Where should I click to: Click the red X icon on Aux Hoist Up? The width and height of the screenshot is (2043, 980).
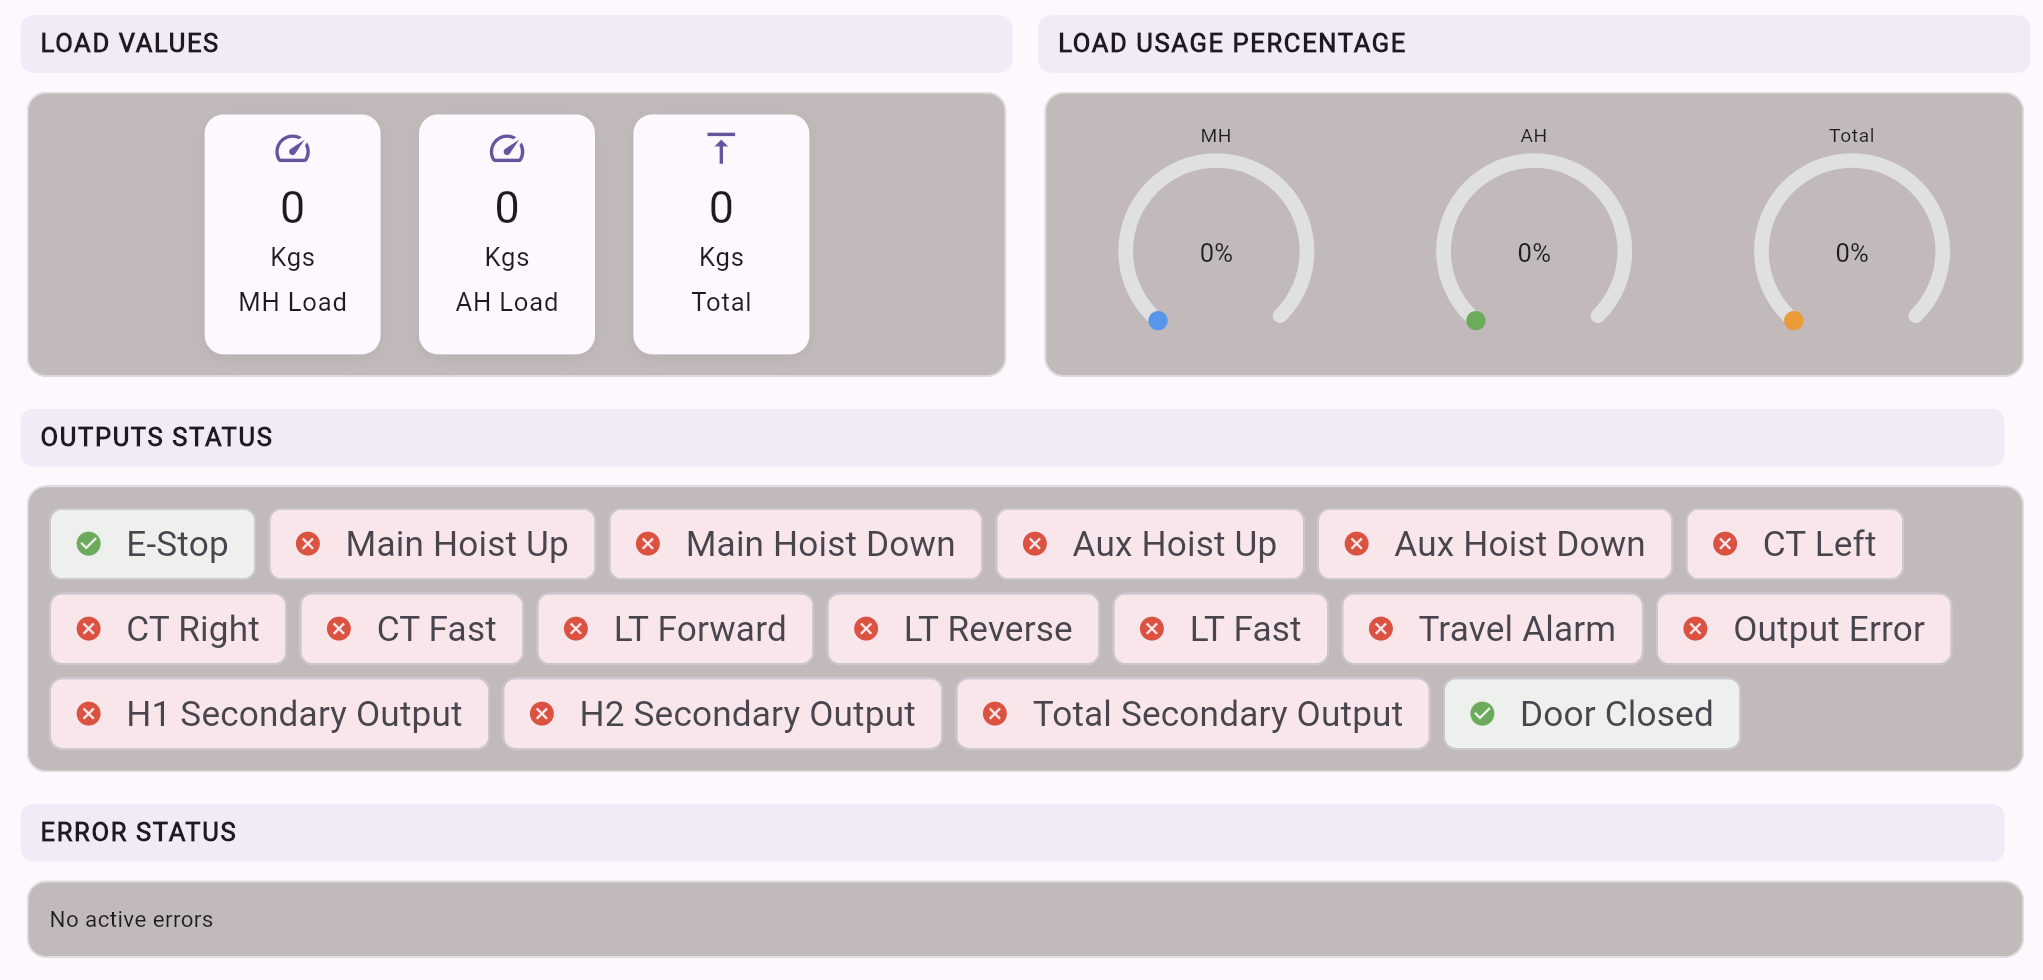tap(1035, 544)
